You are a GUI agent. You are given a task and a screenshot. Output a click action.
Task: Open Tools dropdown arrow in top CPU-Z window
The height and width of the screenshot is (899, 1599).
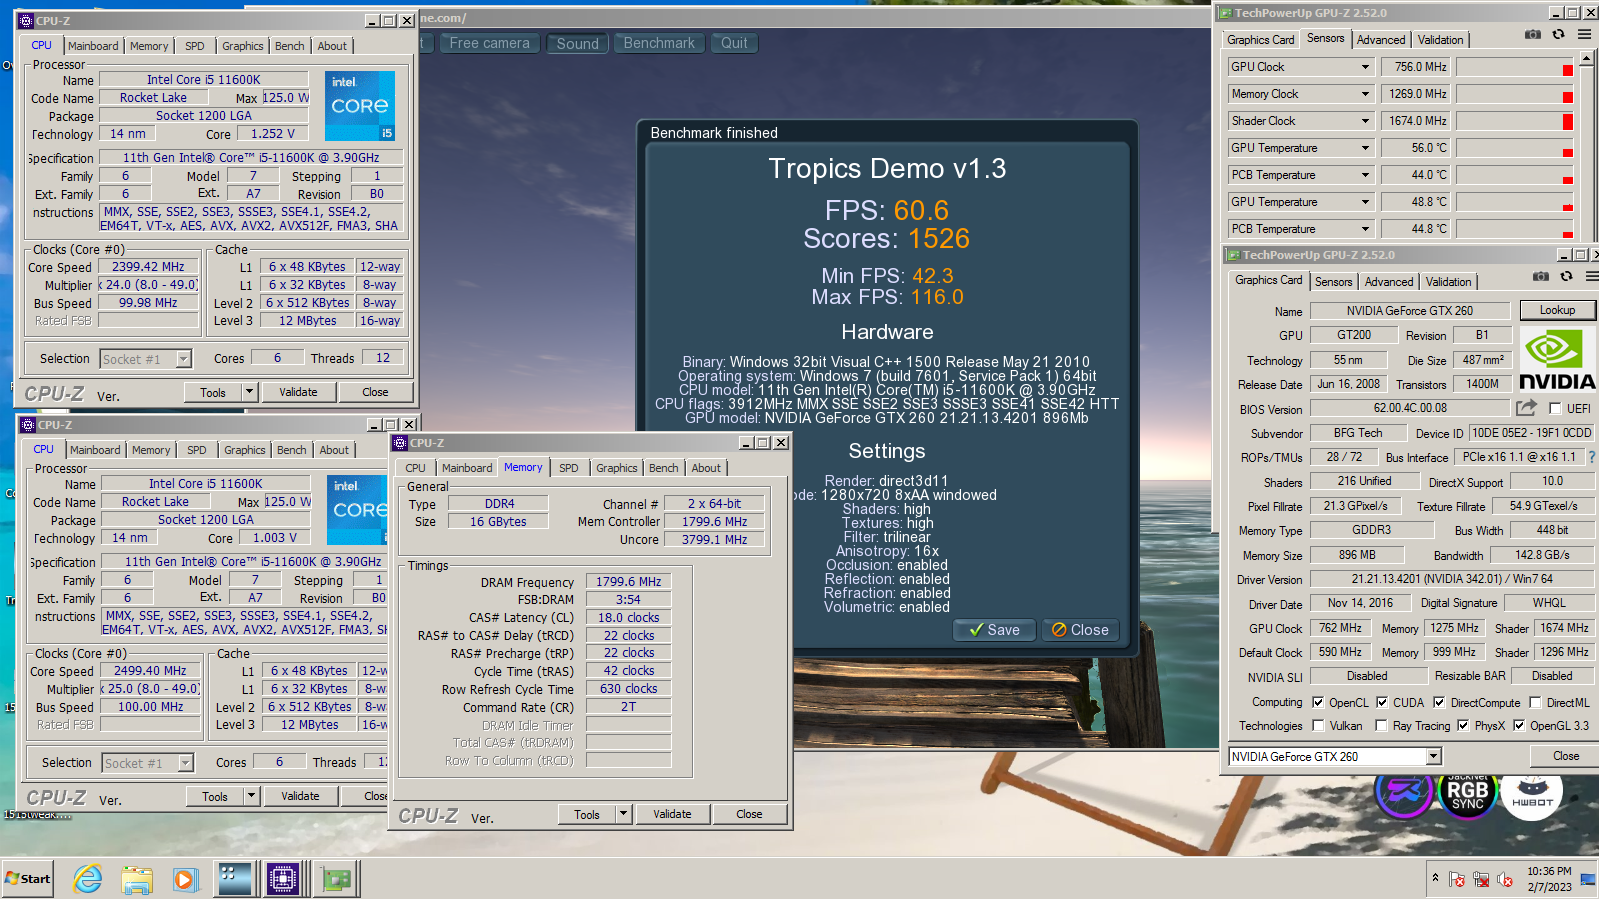(249, 392)
